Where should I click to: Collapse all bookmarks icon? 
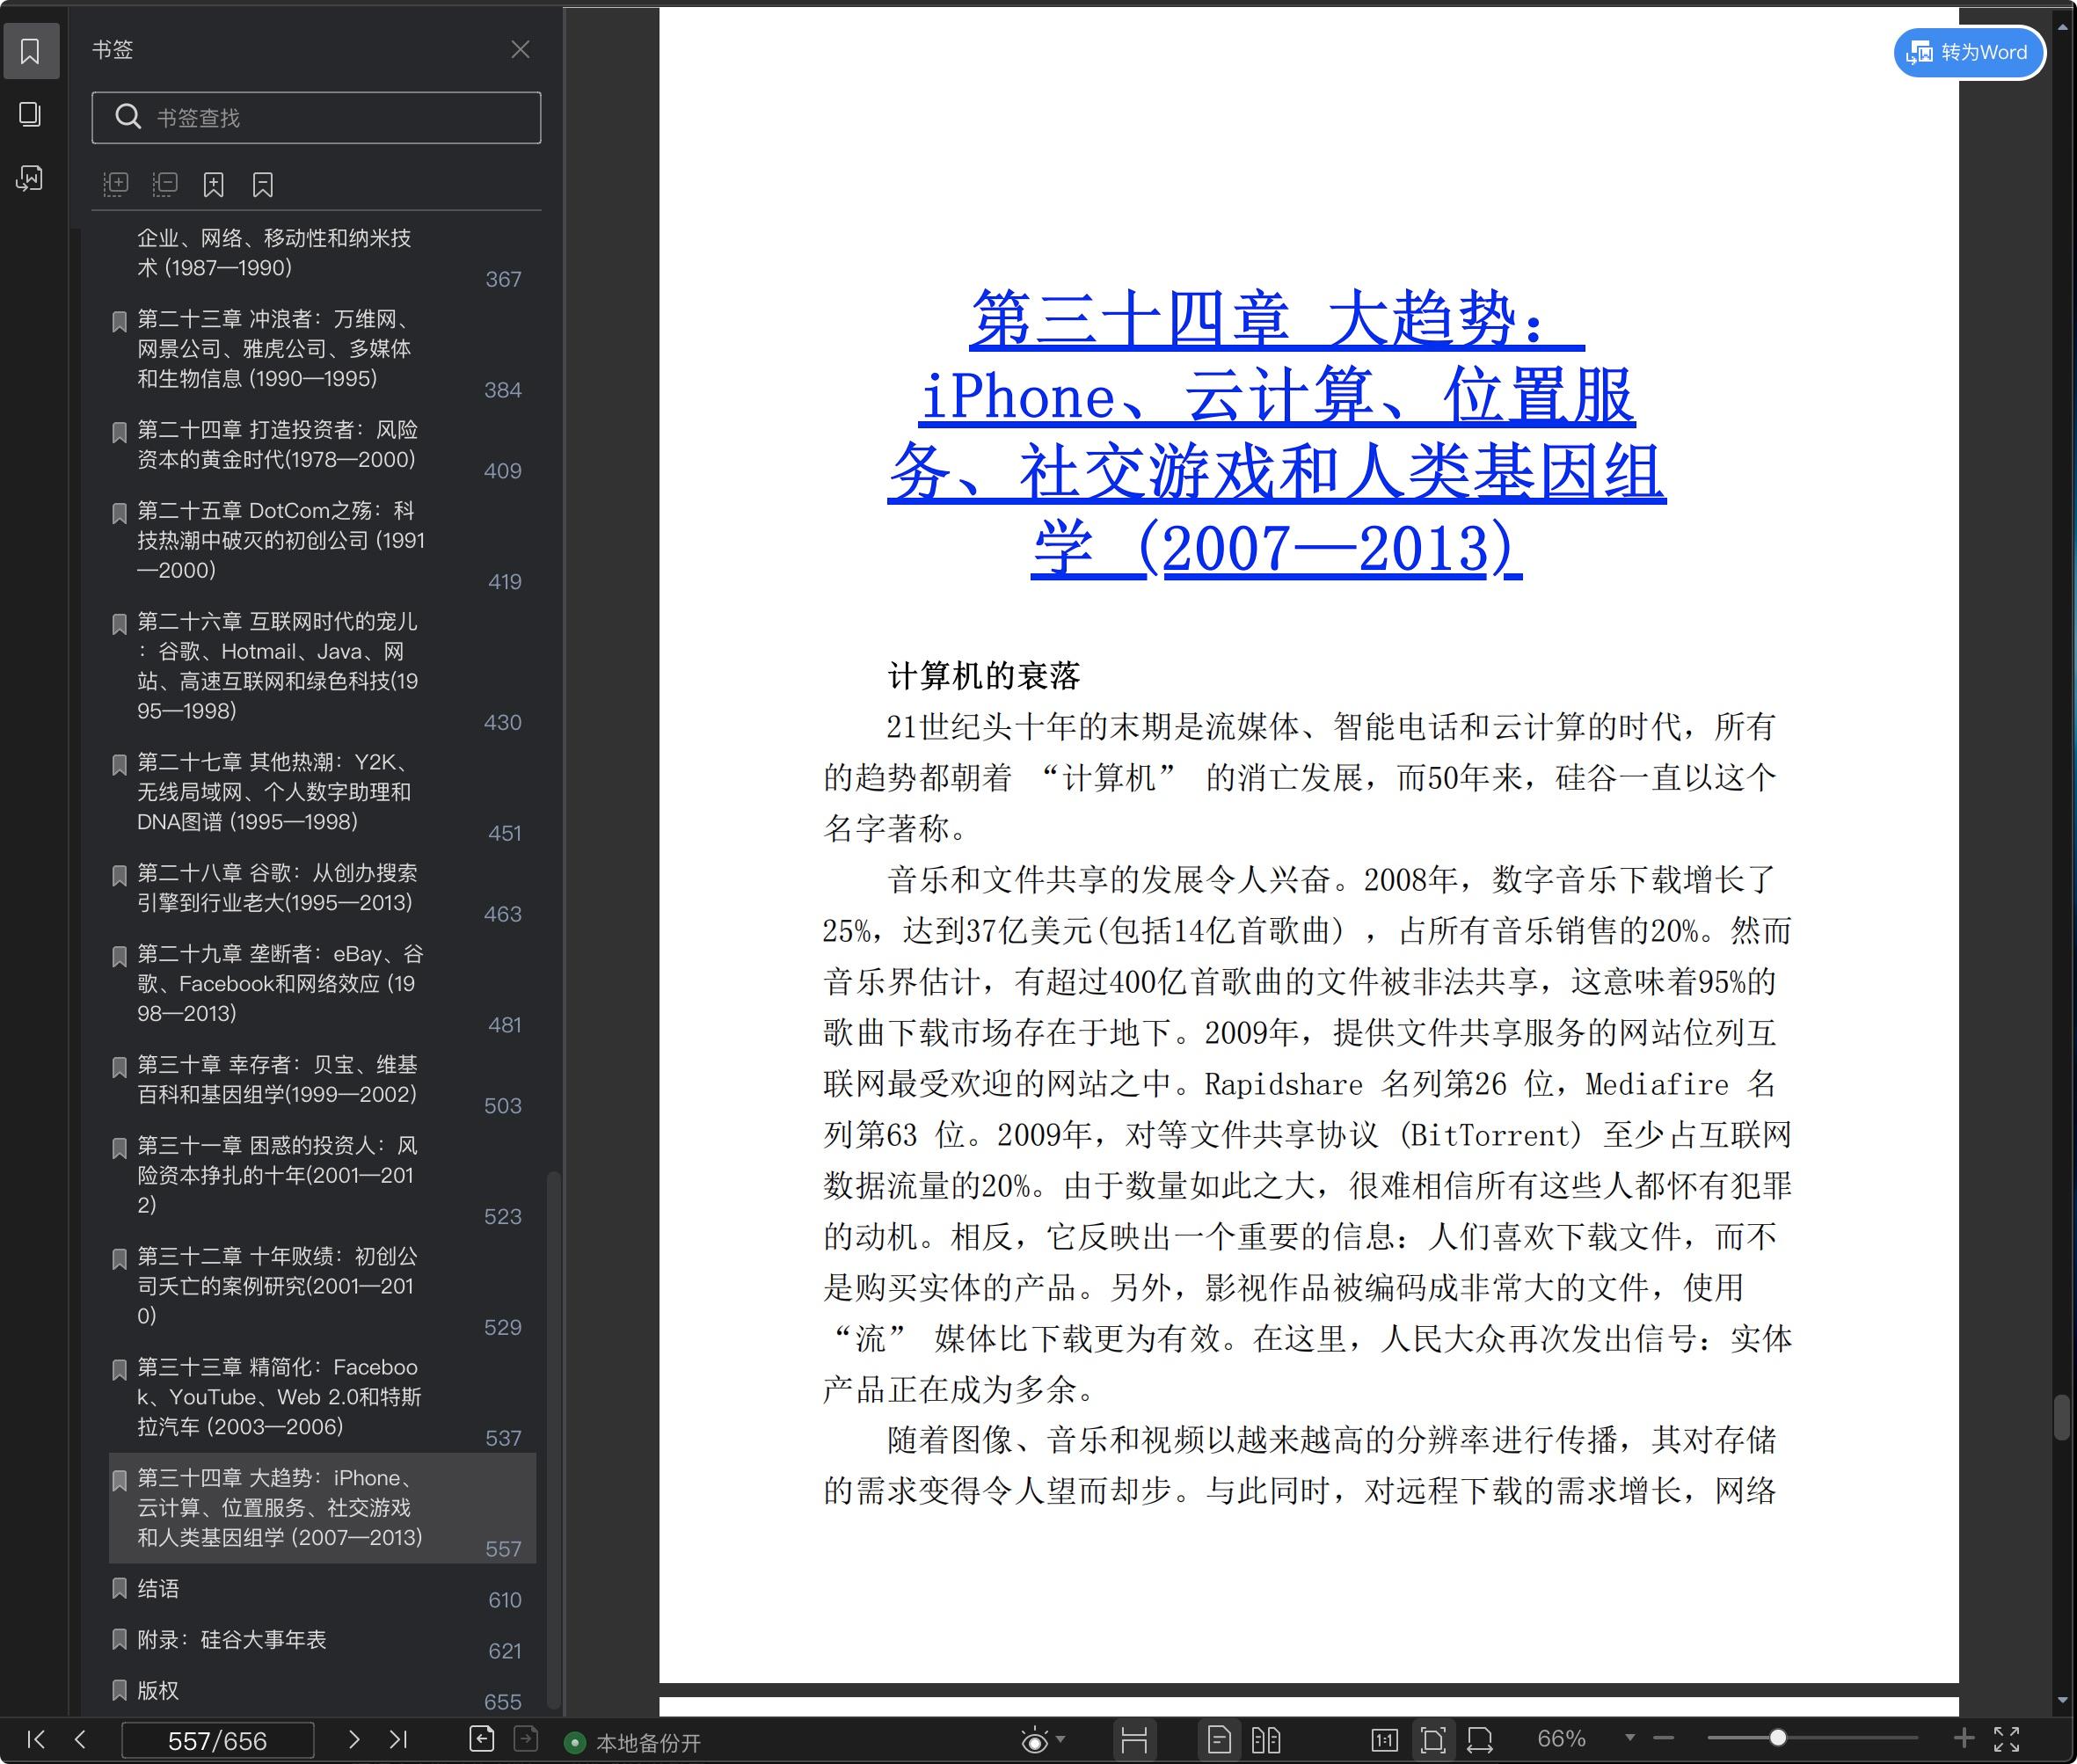(x=165, y=184)
